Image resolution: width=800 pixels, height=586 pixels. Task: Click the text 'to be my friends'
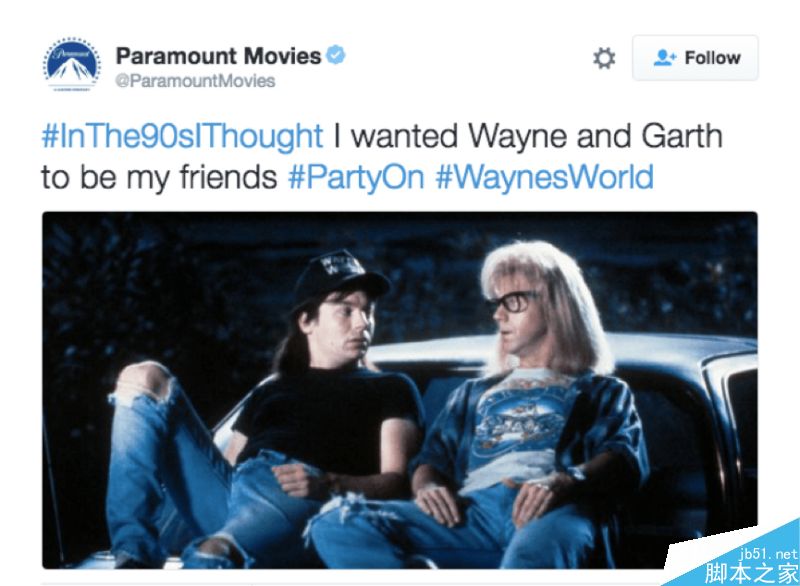tap(159, 177)
